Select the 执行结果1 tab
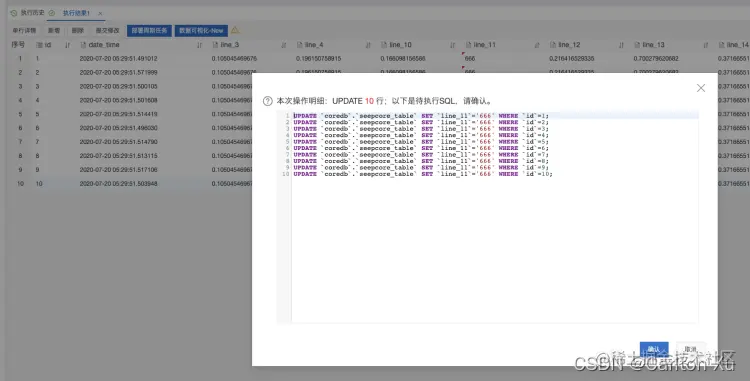This screenshot has width=750, height=381. [77, 13]
